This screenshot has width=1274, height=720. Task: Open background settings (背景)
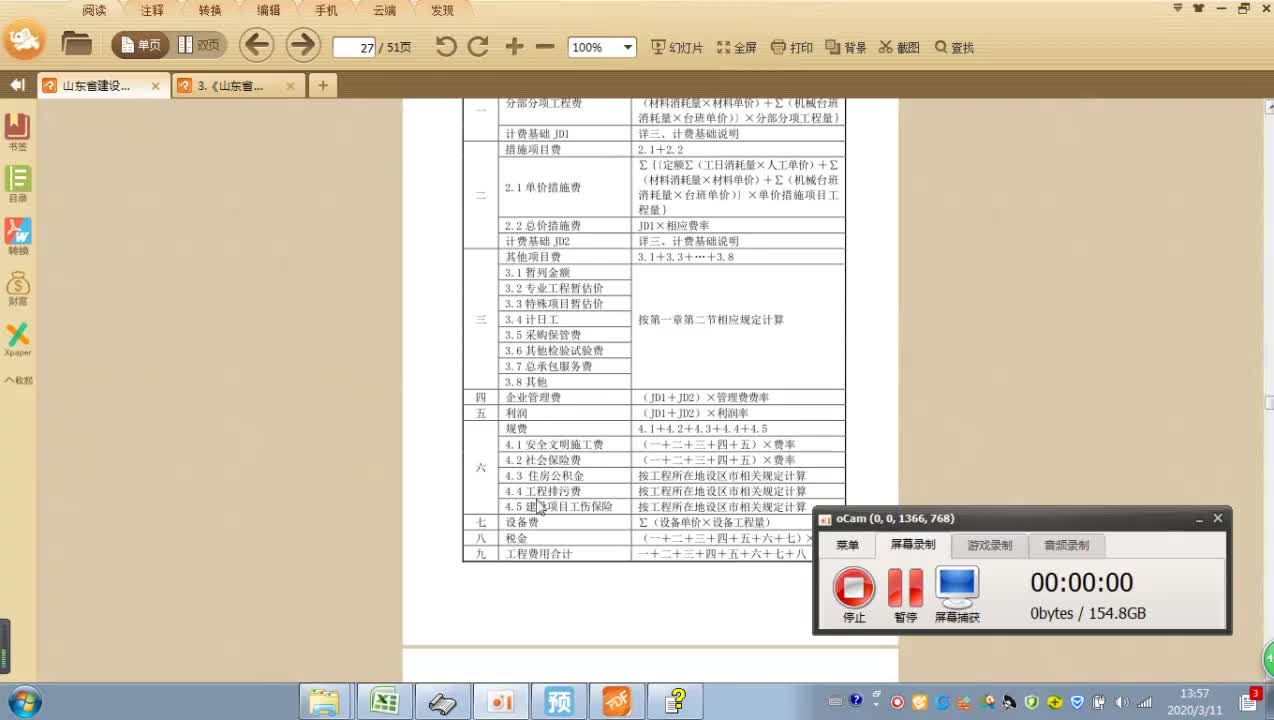846,47
